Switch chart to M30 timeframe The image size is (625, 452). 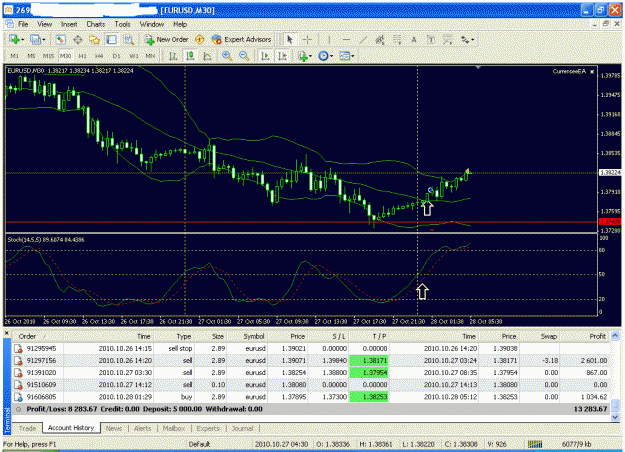(x=65, y=56)
